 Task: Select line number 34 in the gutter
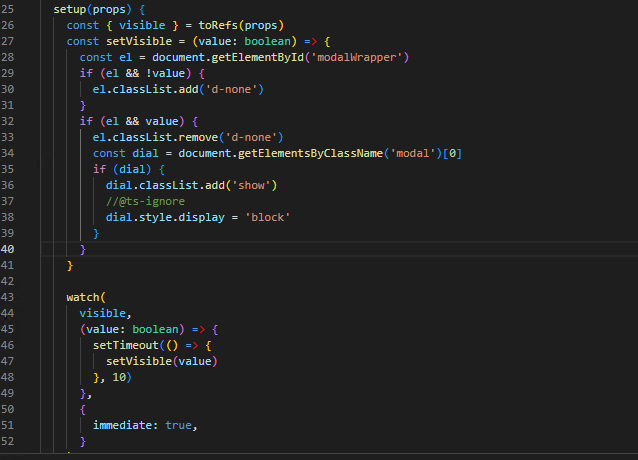pyautogui.click(x=7, y=153)
